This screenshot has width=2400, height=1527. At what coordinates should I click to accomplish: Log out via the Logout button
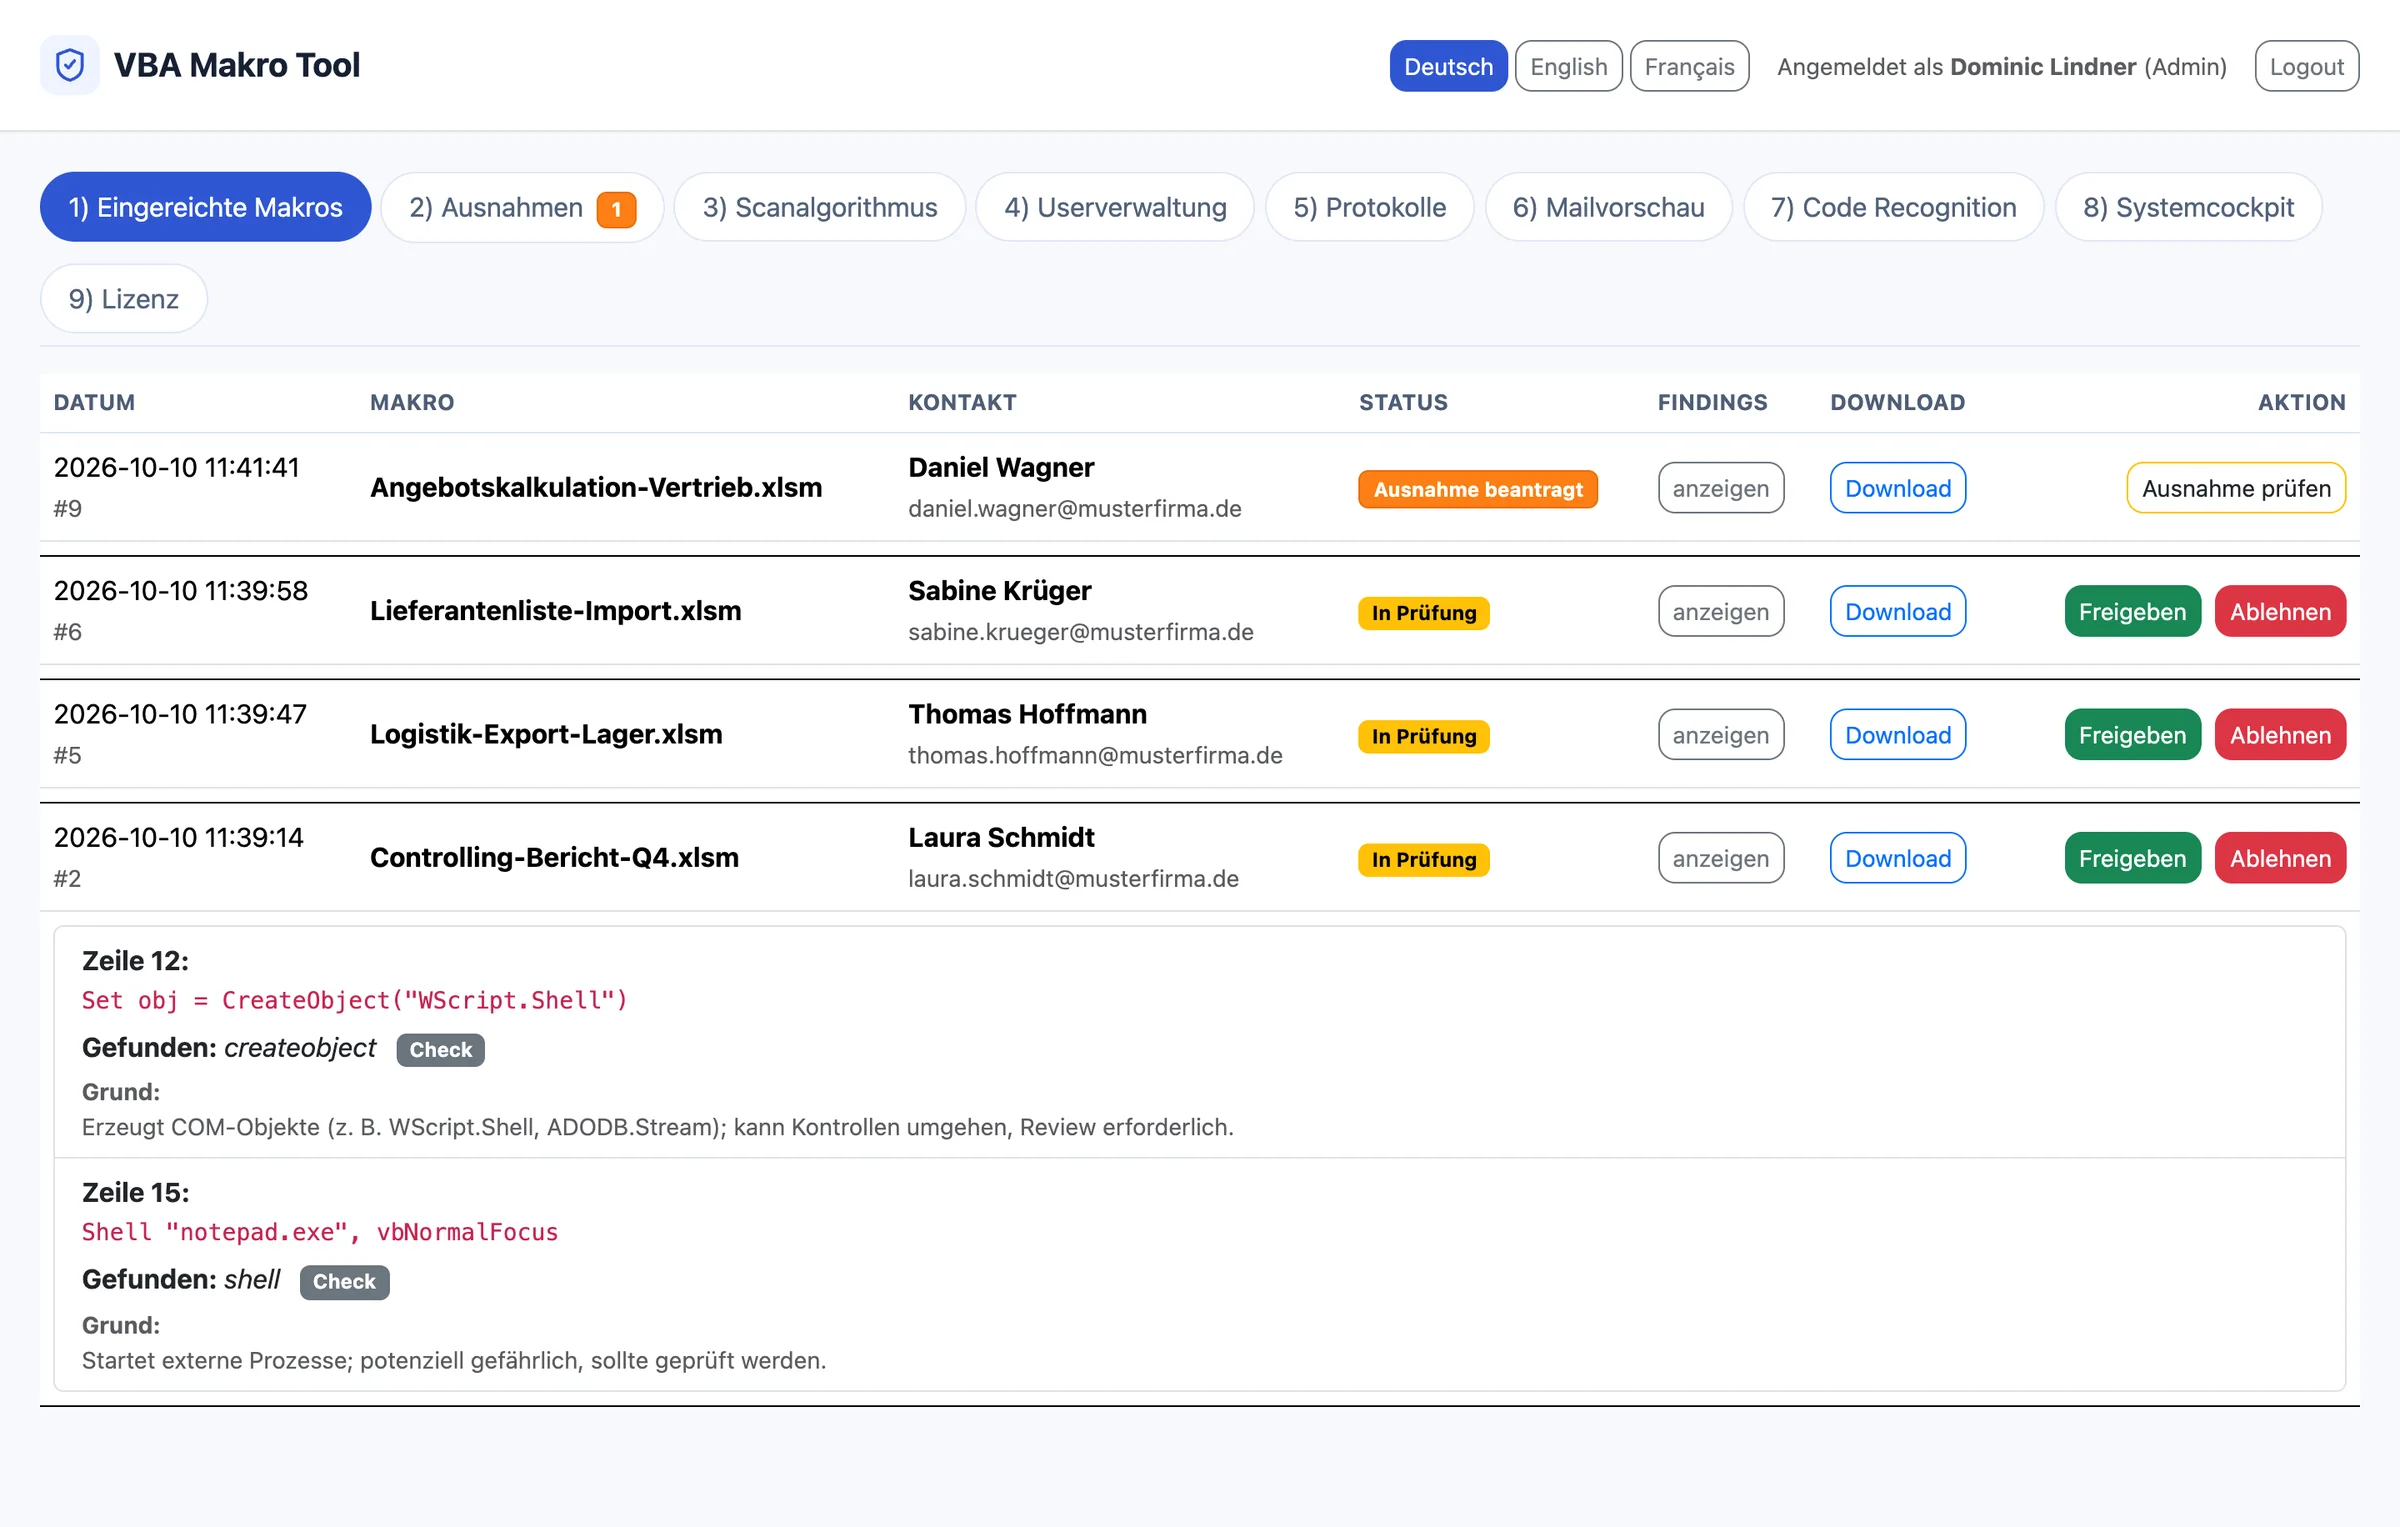(x=2306, y=66)
